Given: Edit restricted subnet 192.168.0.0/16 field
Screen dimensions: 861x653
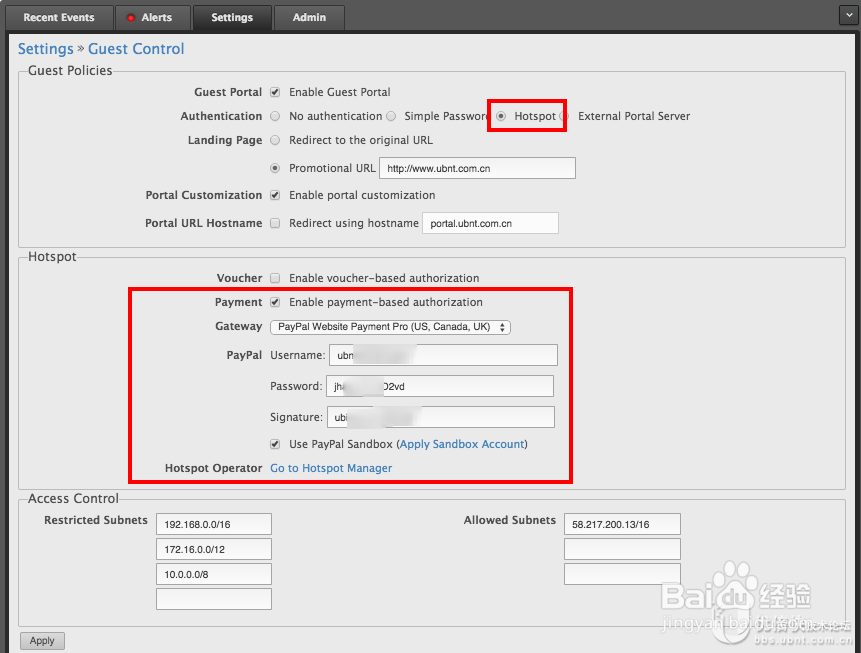Looking at the screenshot, I should [x=214, y=524].
